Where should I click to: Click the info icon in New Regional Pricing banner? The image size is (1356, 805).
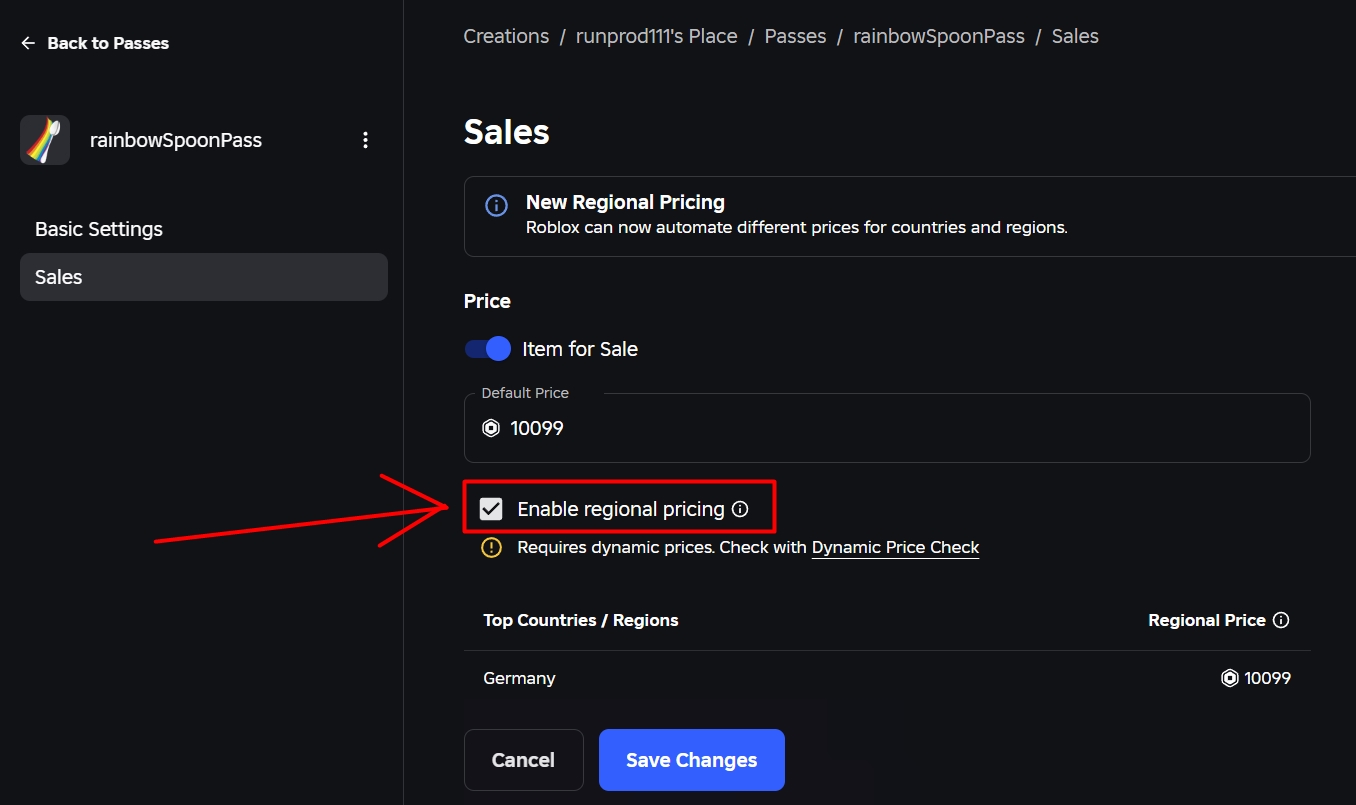click(496, 205)
